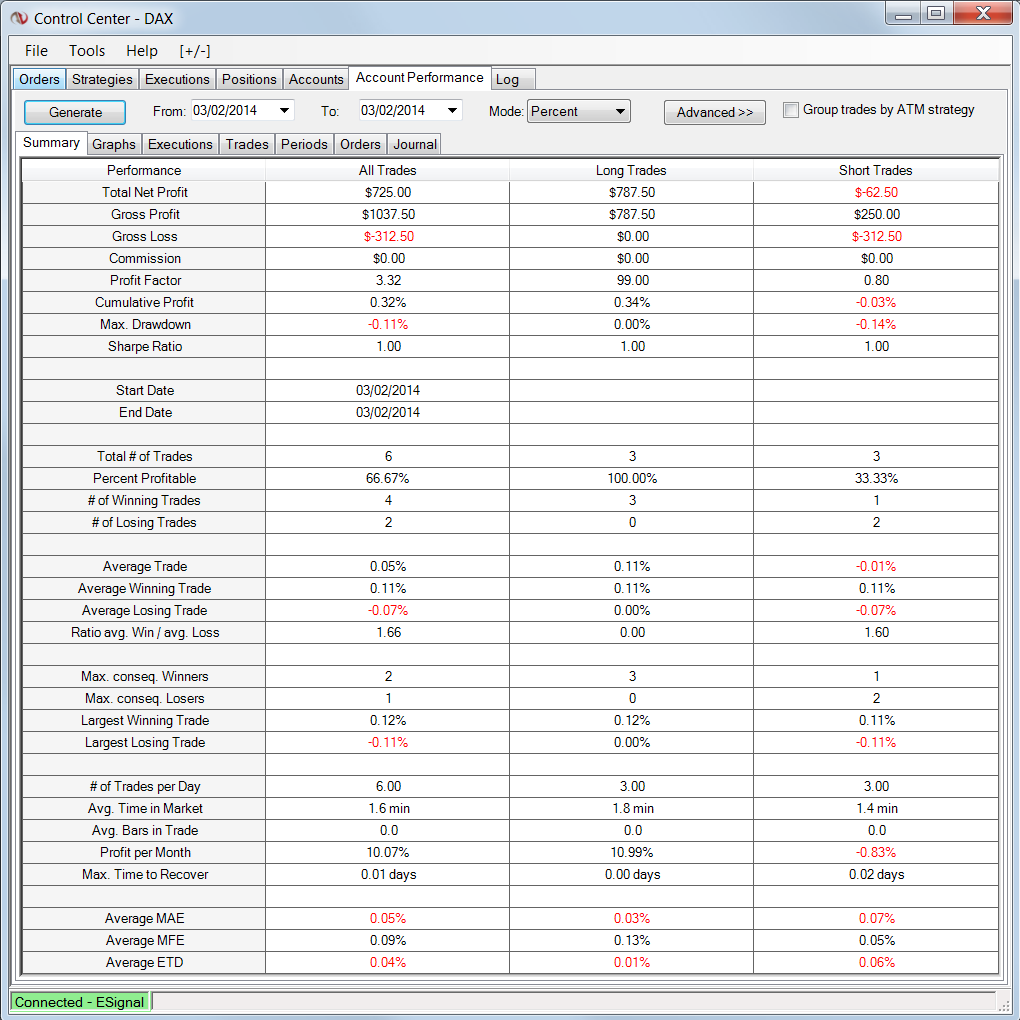
Task: Click the Sharpe Ratio row label
Action: pyautogui.click(x=145, y=347)
